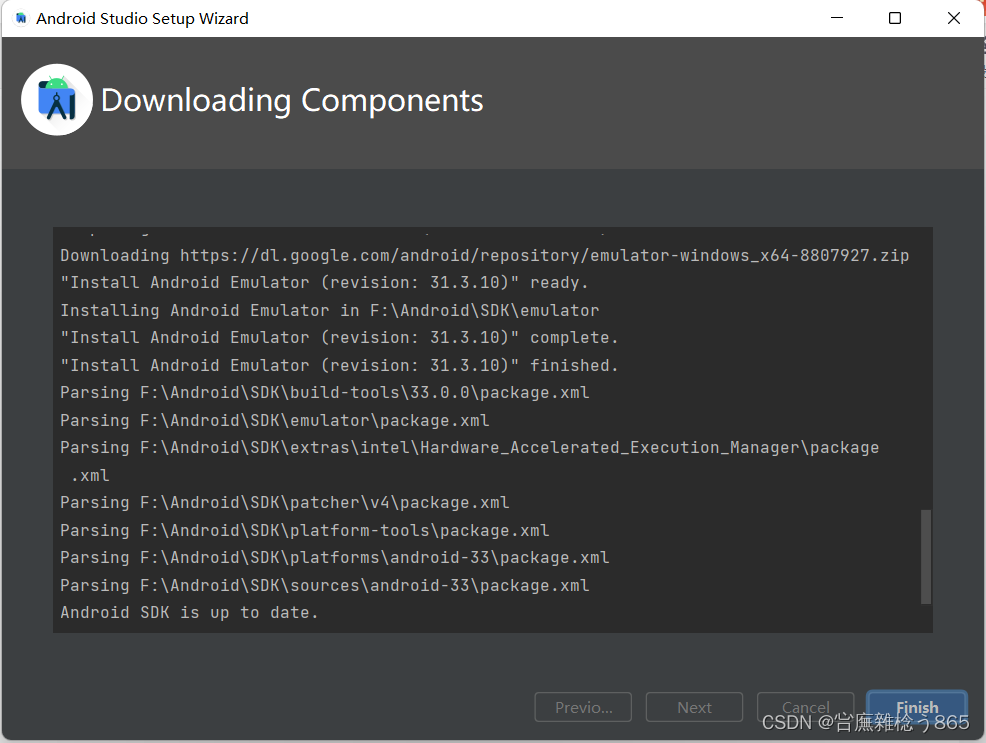
Task: Click the 'Android SDK is up to date' line
Action: tap(188, 612)
